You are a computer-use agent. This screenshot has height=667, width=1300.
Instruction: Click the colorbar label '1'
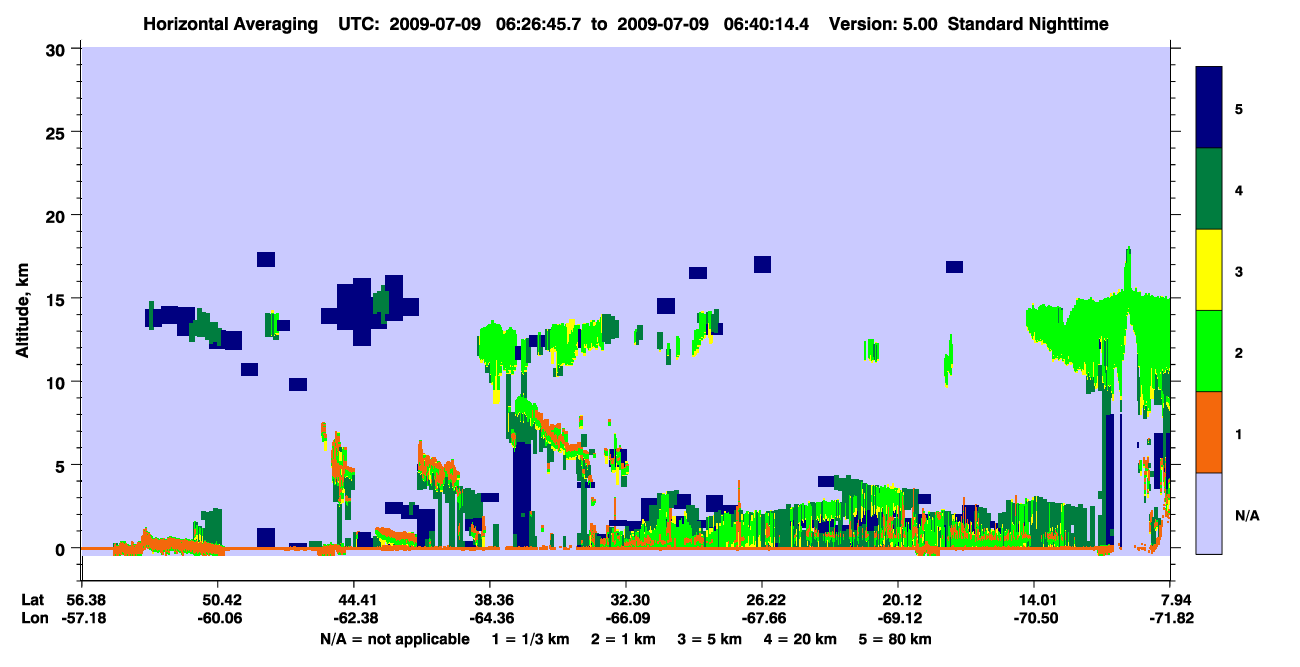pos(1239,434)
